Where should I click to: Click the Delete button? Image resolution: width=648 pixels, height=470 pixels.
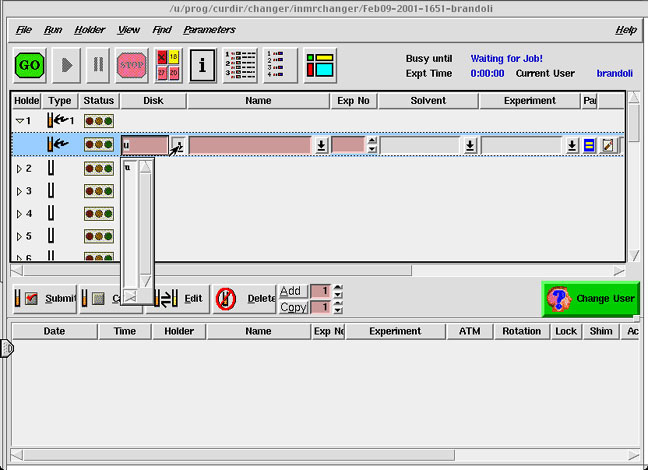coord(245,298)
